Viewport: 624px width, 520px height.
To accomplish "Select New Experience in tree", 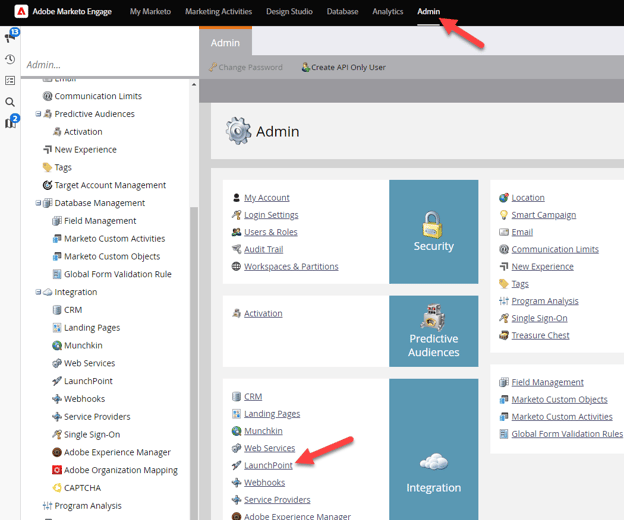I will click(86, 150).
